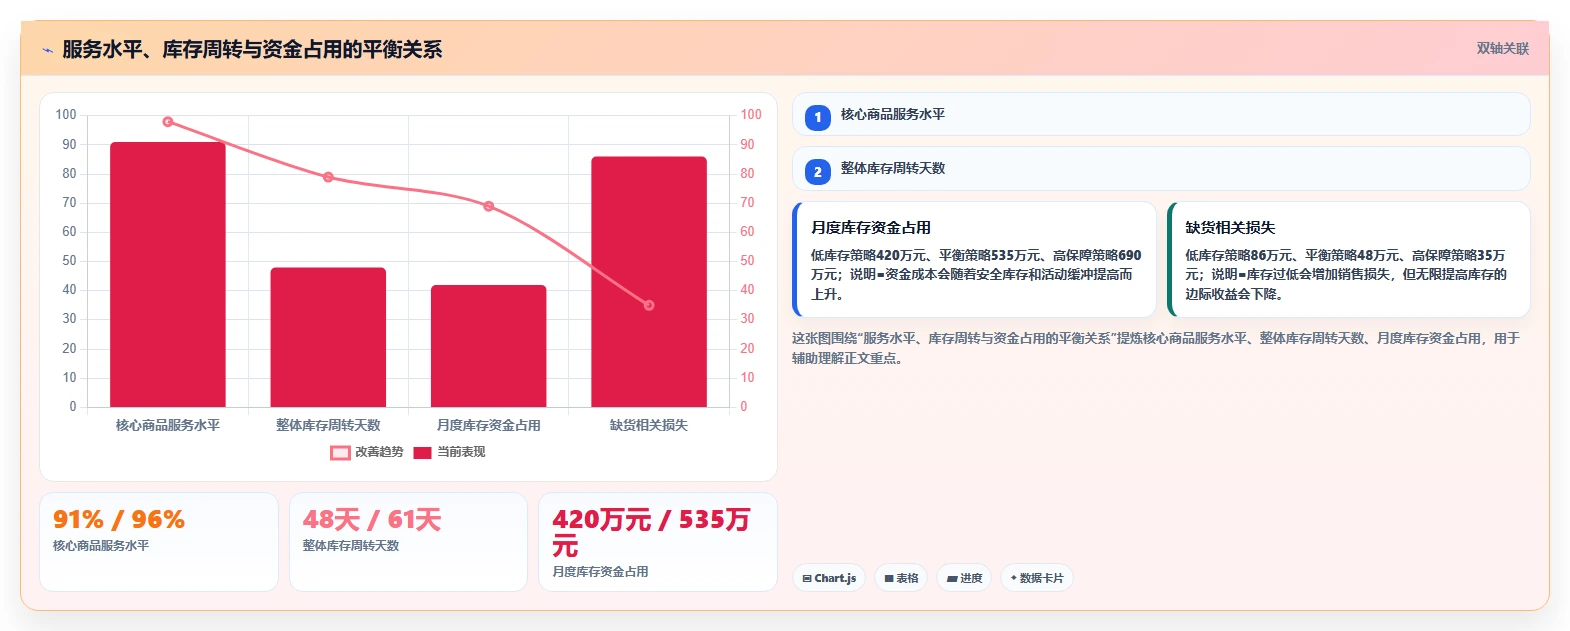This screenshot has height=631, width=1570.
Task: Click the 420万元 / 535万元 stat card
Action: pyautogui.click(x=658, y=542)
